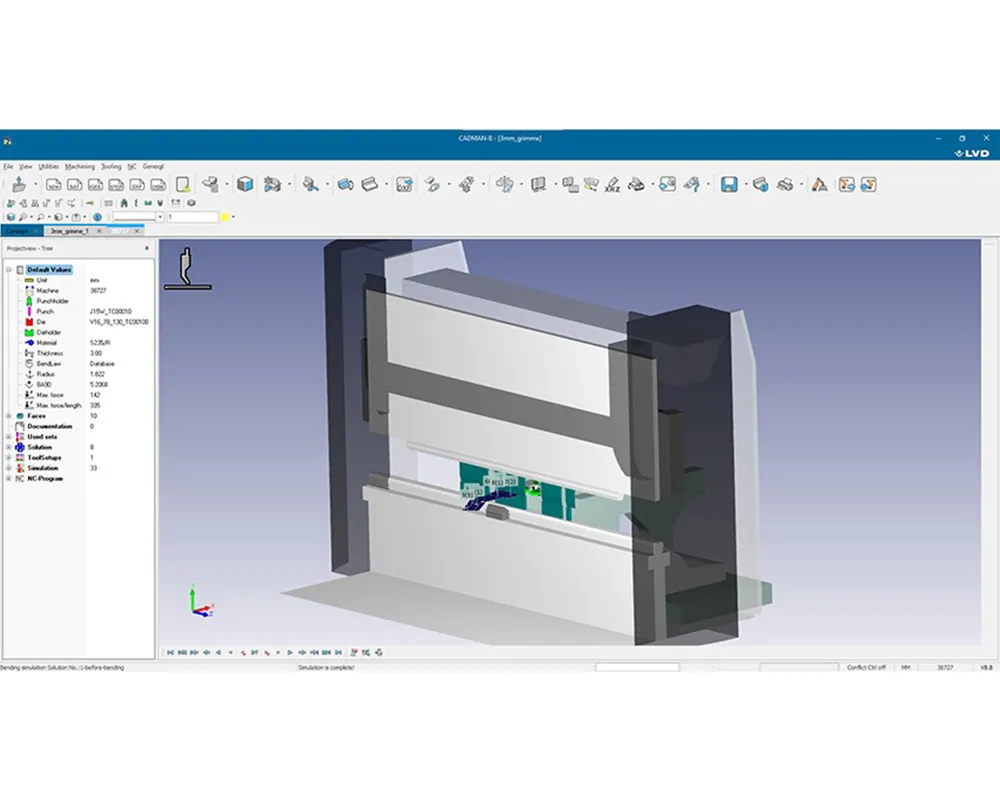The image size is (1000, 800).
Task: Expand the ToolSetups tree node
Action: [x=9, y=457]
